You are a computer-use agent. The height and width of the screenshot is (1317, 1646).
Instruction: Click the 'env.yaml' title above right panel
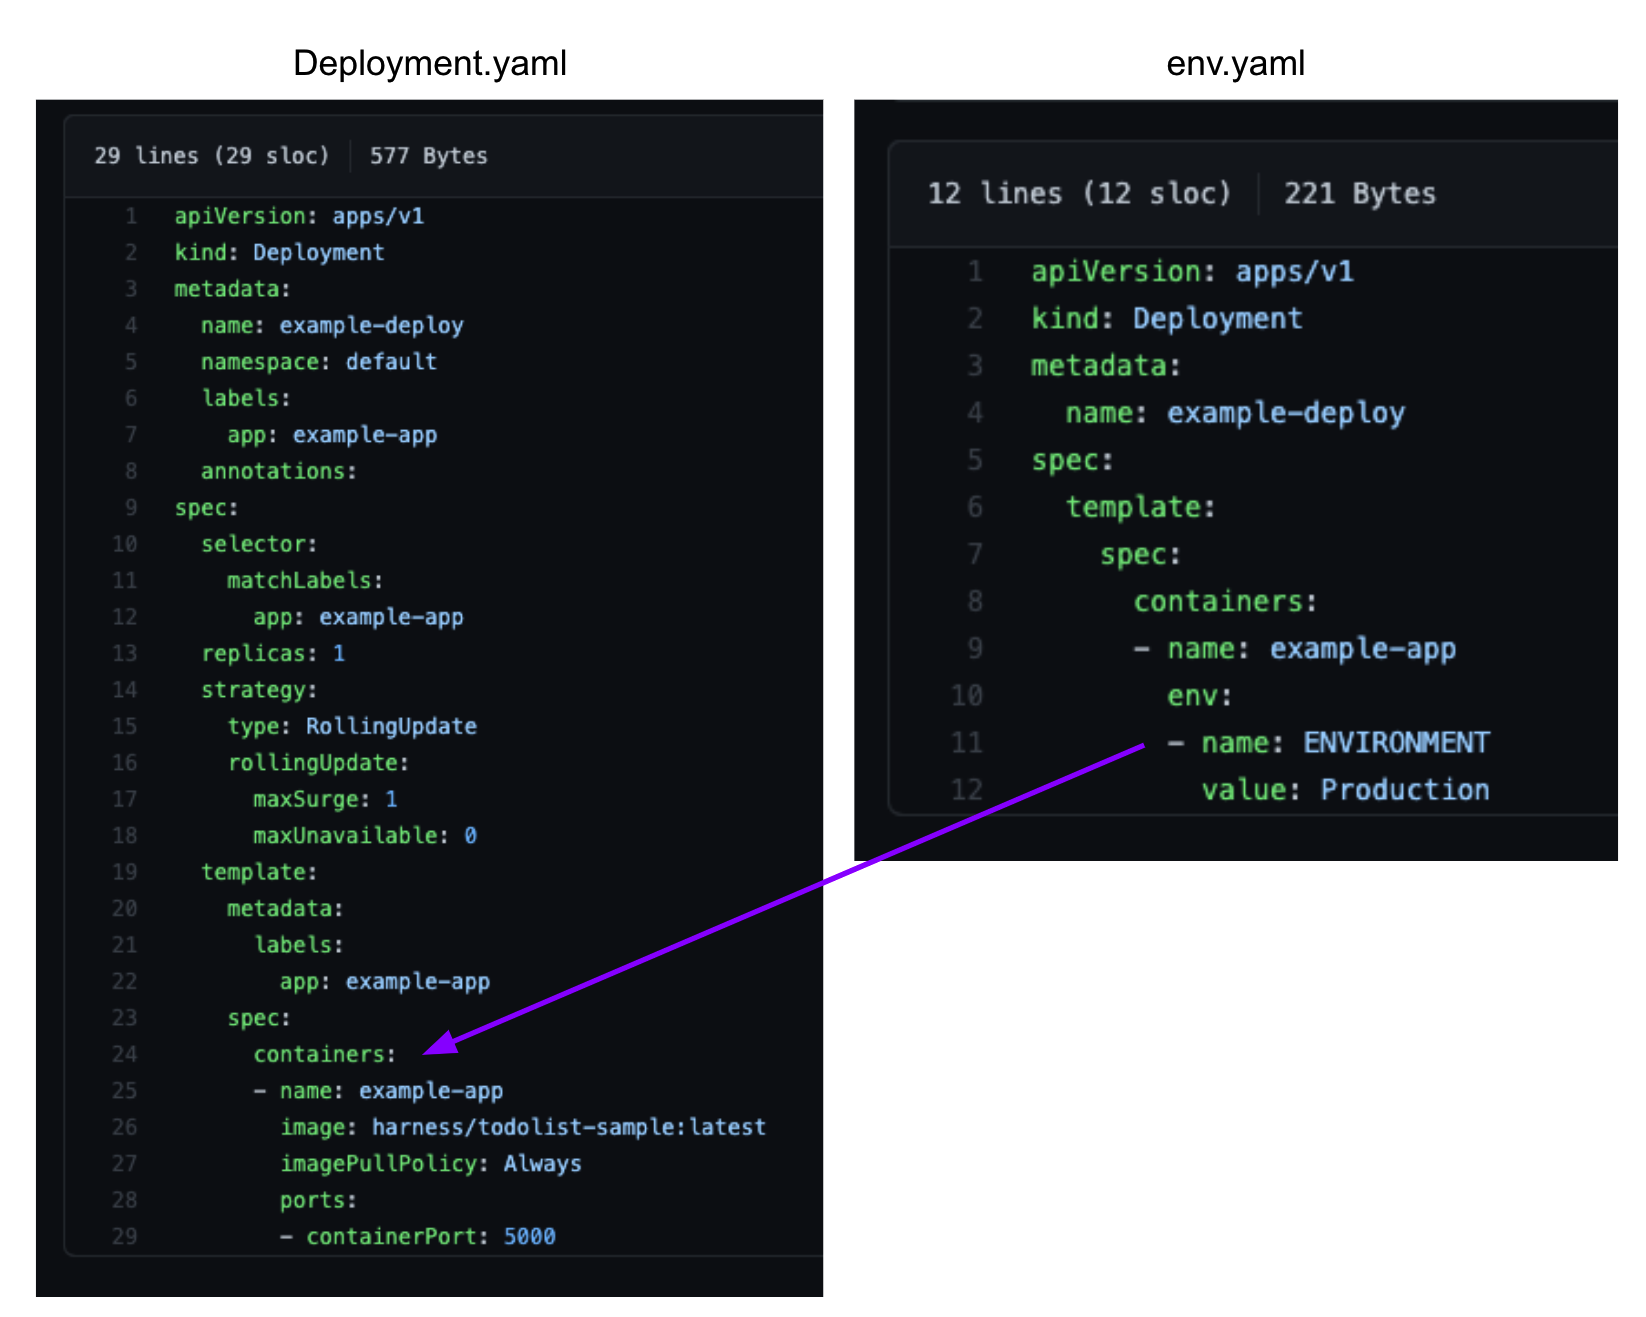tap(1235, 63)
